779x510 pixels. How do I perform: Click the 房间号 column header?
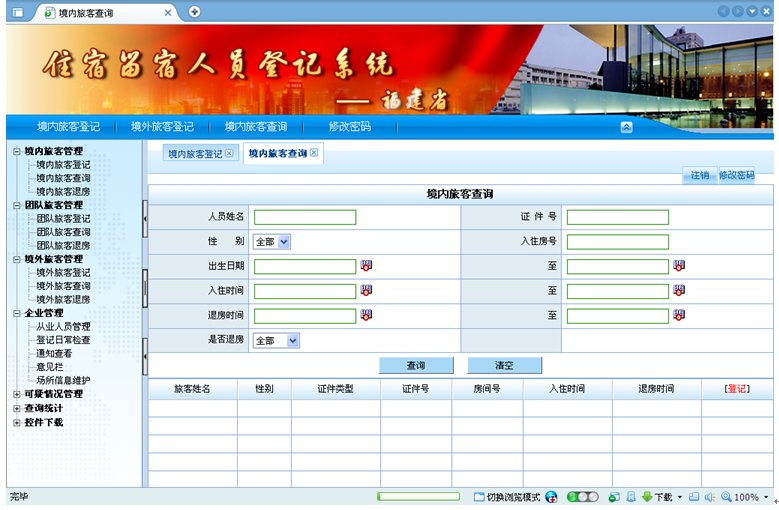click(487, 389)
